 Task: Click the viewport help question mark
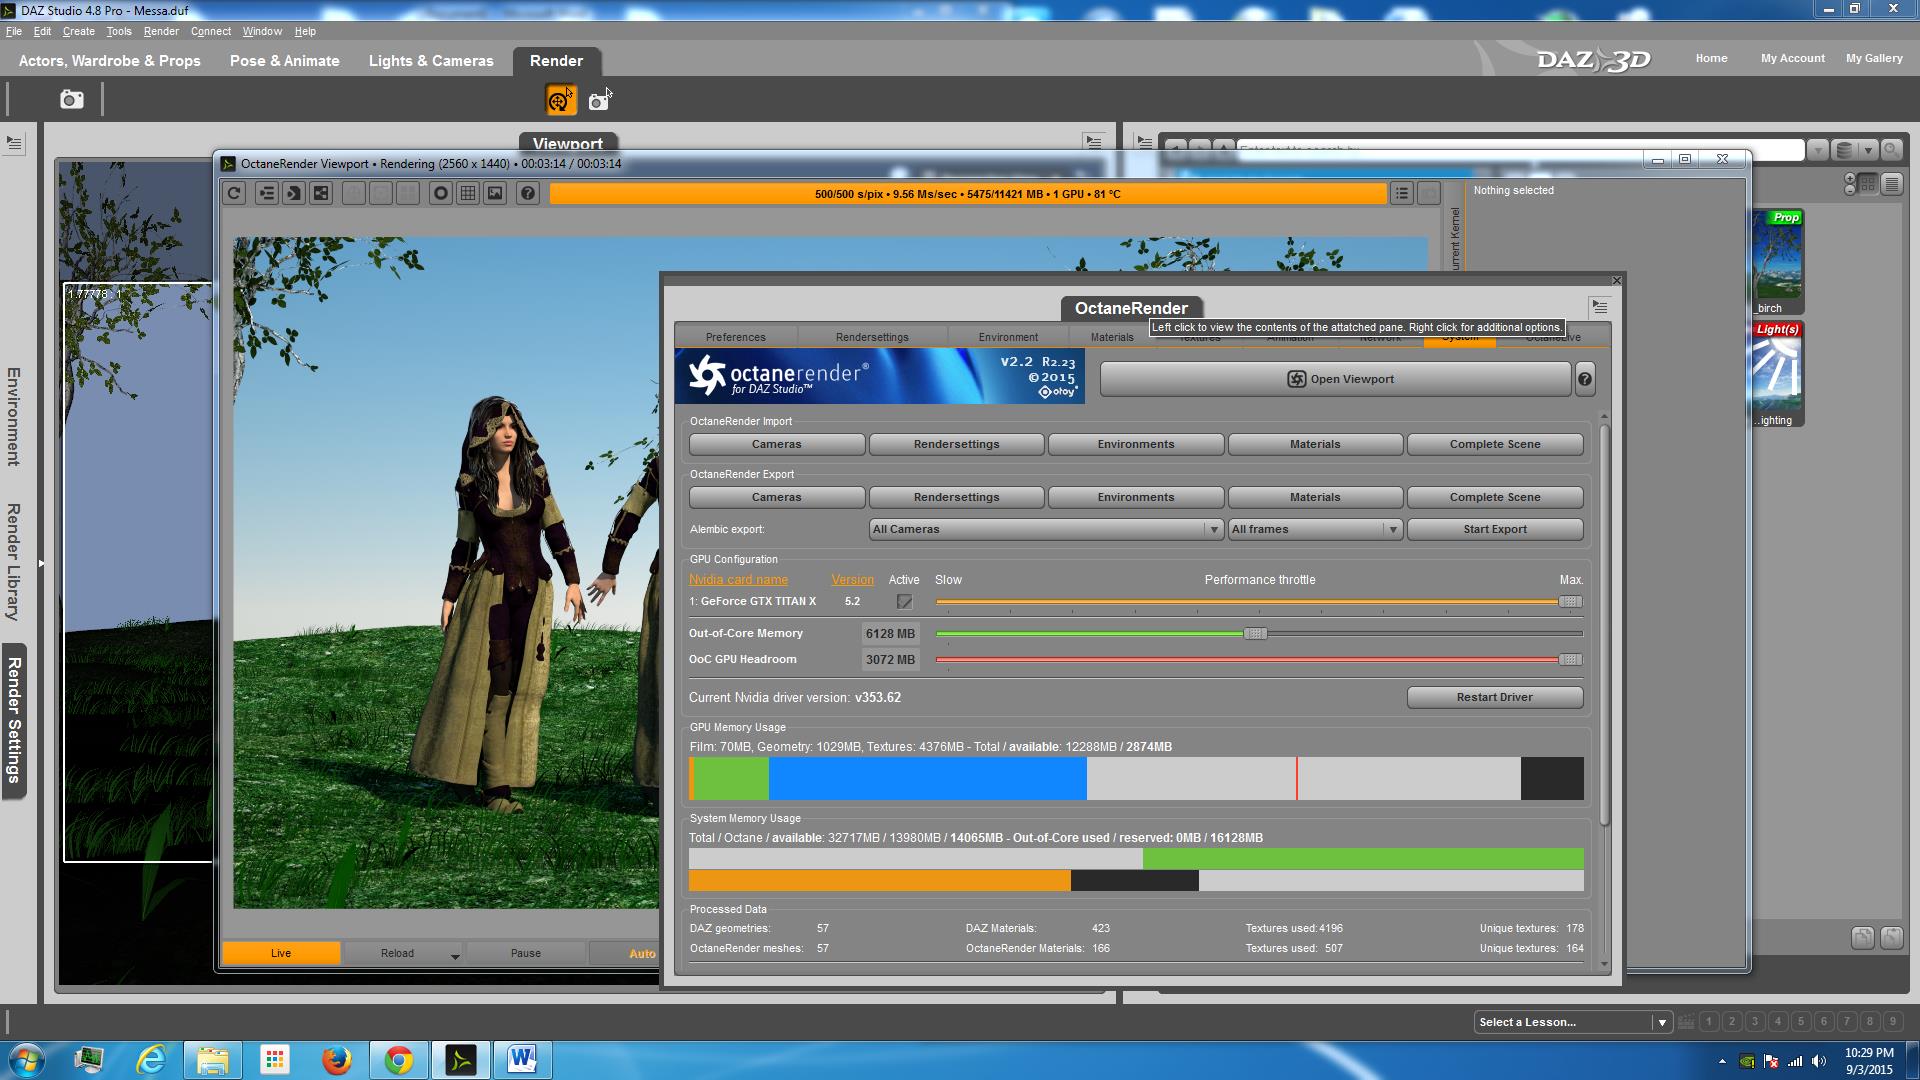pyautogui.click(x=528, y=194)
